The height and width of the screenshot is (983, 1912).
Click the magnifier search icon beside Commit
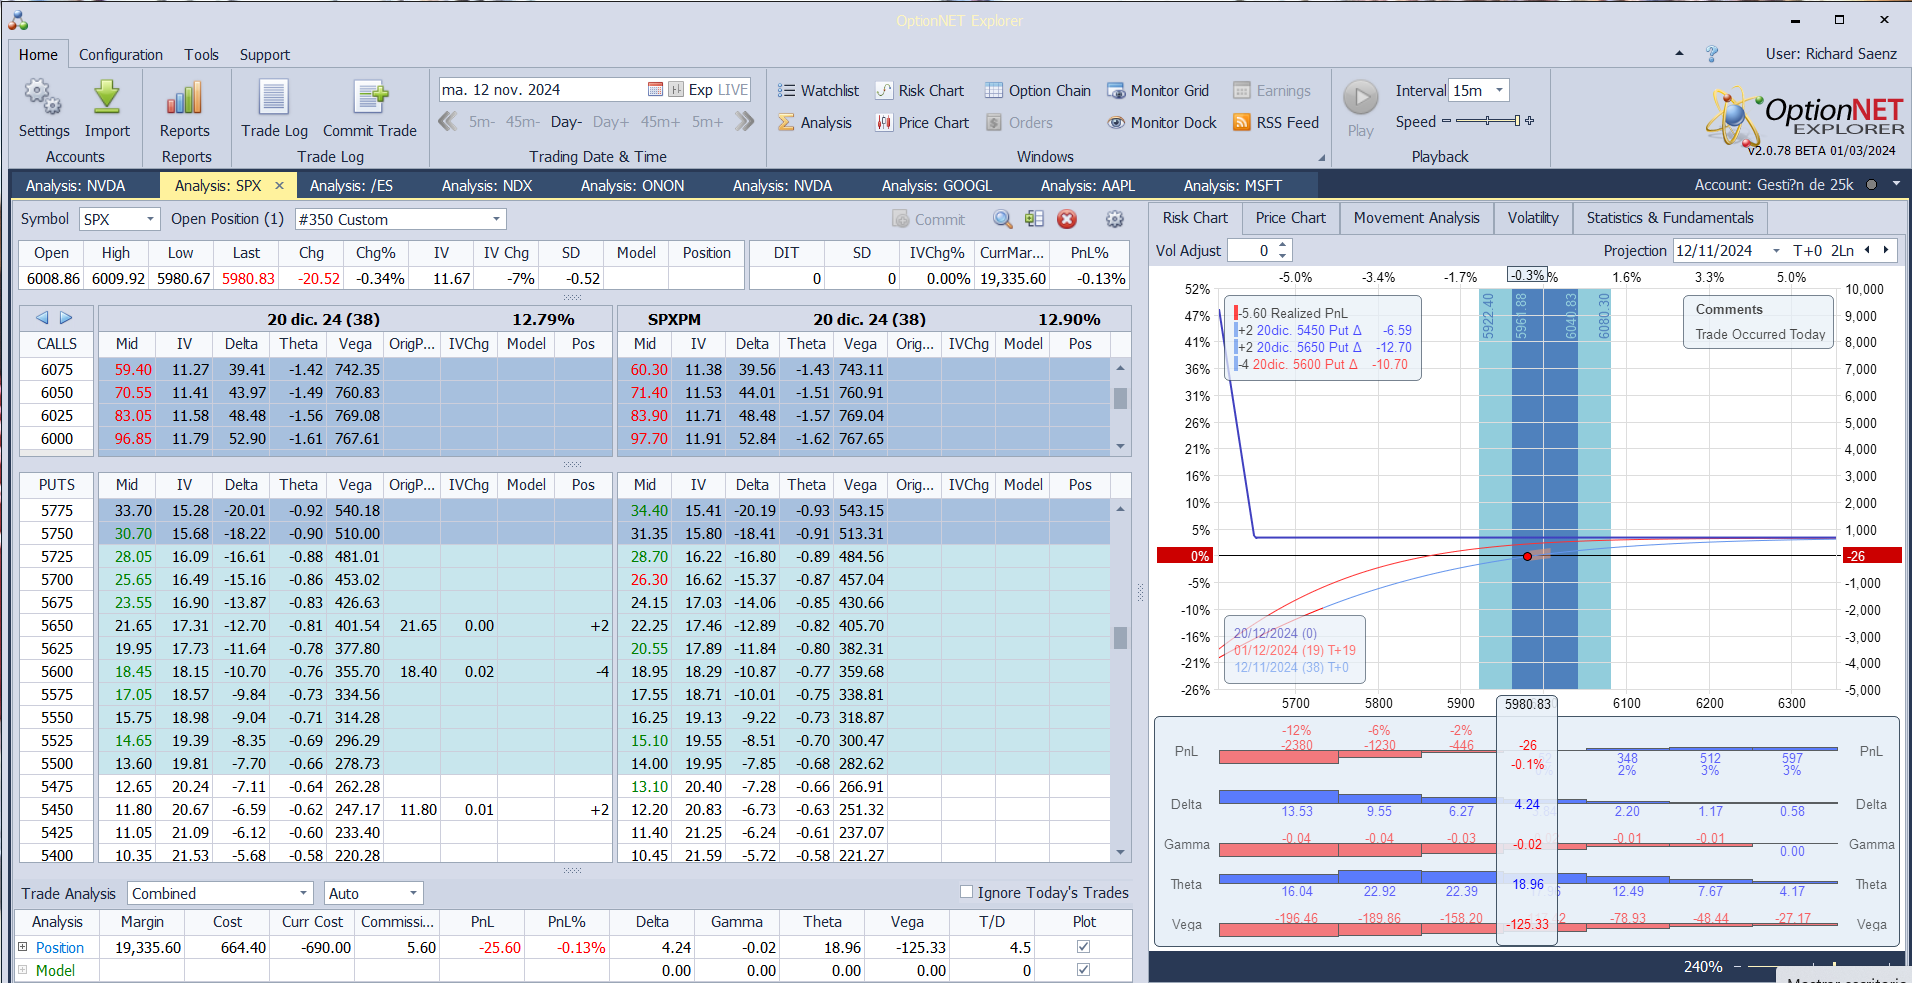(x=1002, y=219)
